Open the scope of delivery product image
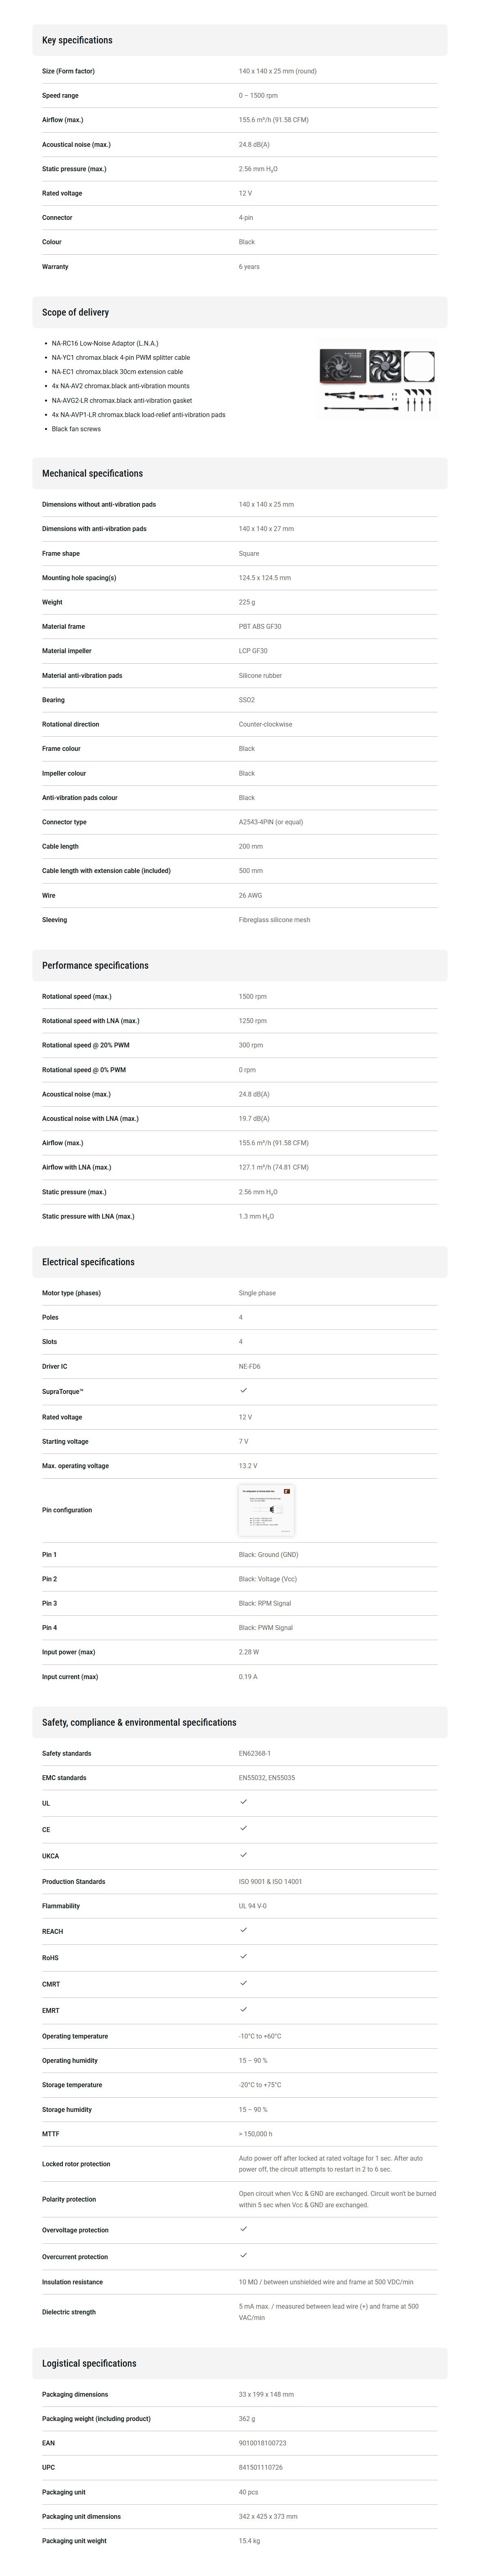 pyautogui.click(x=378, y=381)
